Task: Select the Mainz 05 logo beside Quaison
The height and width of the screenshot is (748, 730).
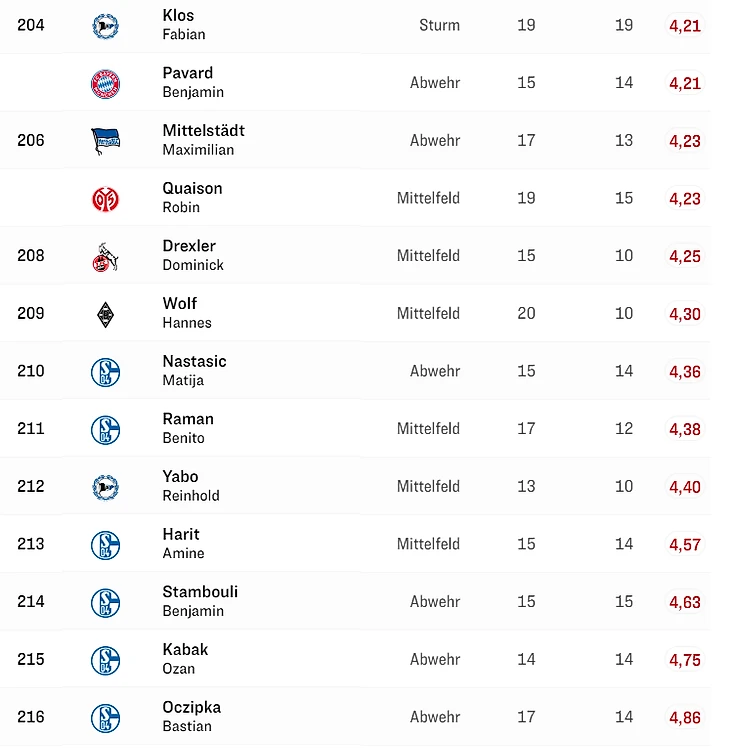Action: [x=105, y=199]
